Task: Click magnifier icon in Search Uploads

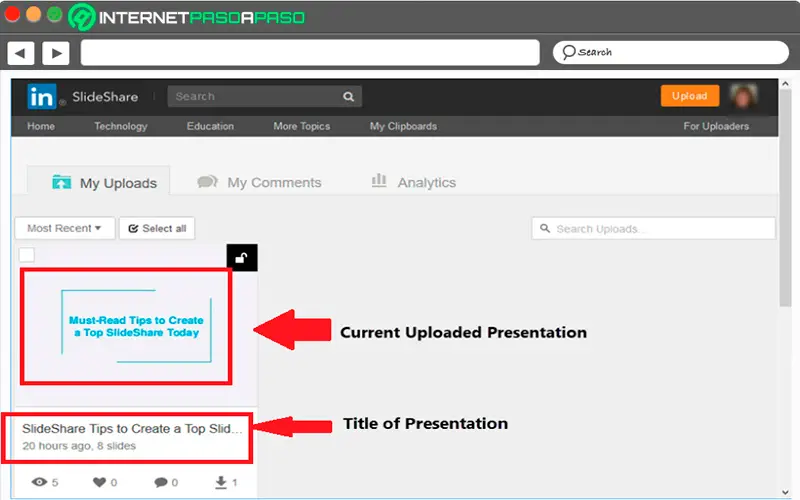Action: [x=545, y=229]
